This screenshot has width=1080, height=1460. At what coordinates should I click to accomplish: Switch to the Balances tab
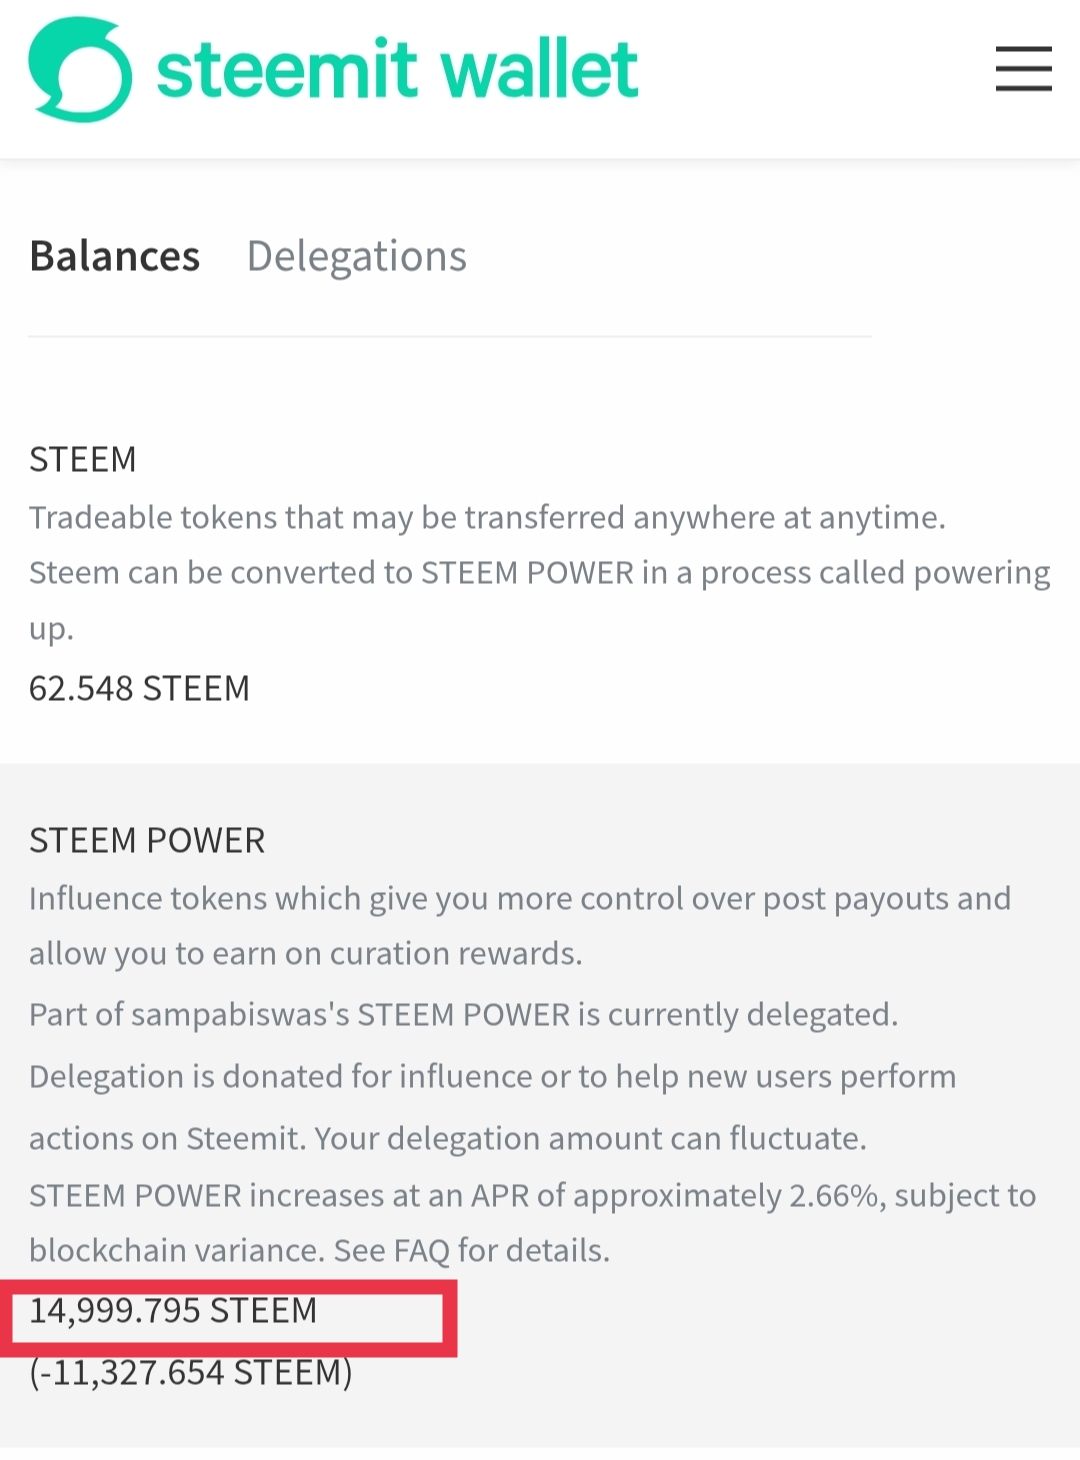(x=115, y=256)
